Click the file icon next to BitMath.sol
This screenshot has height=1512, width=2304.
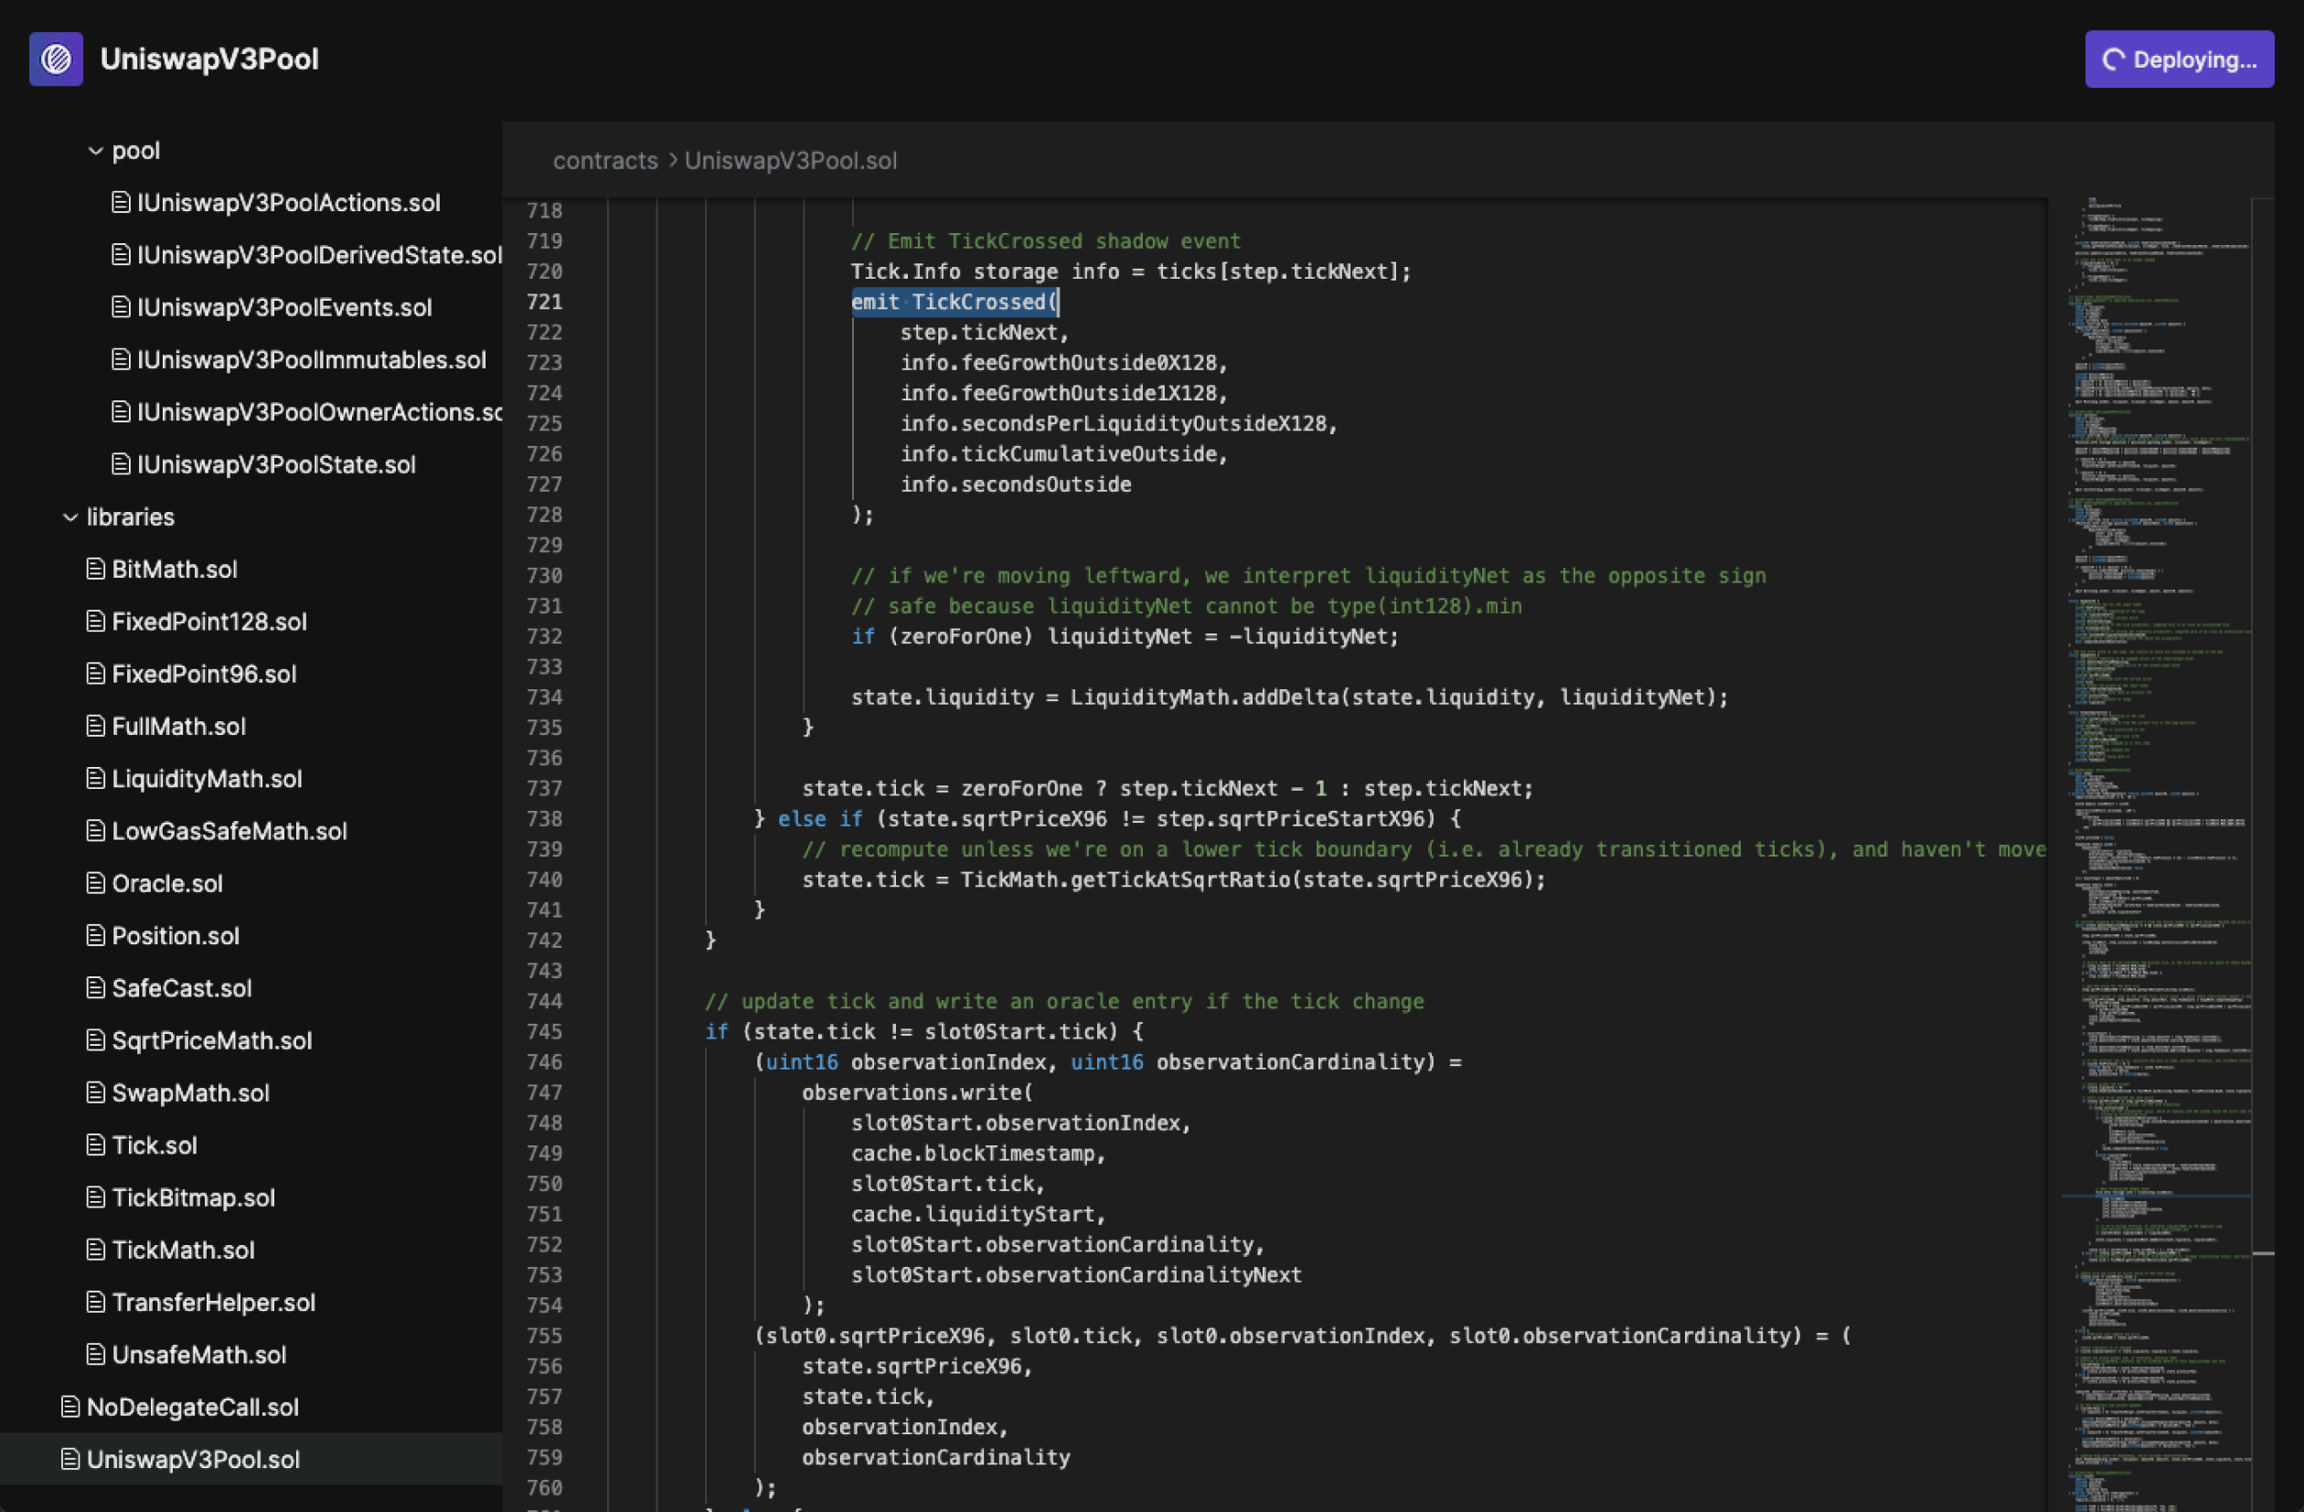point(95,569)
